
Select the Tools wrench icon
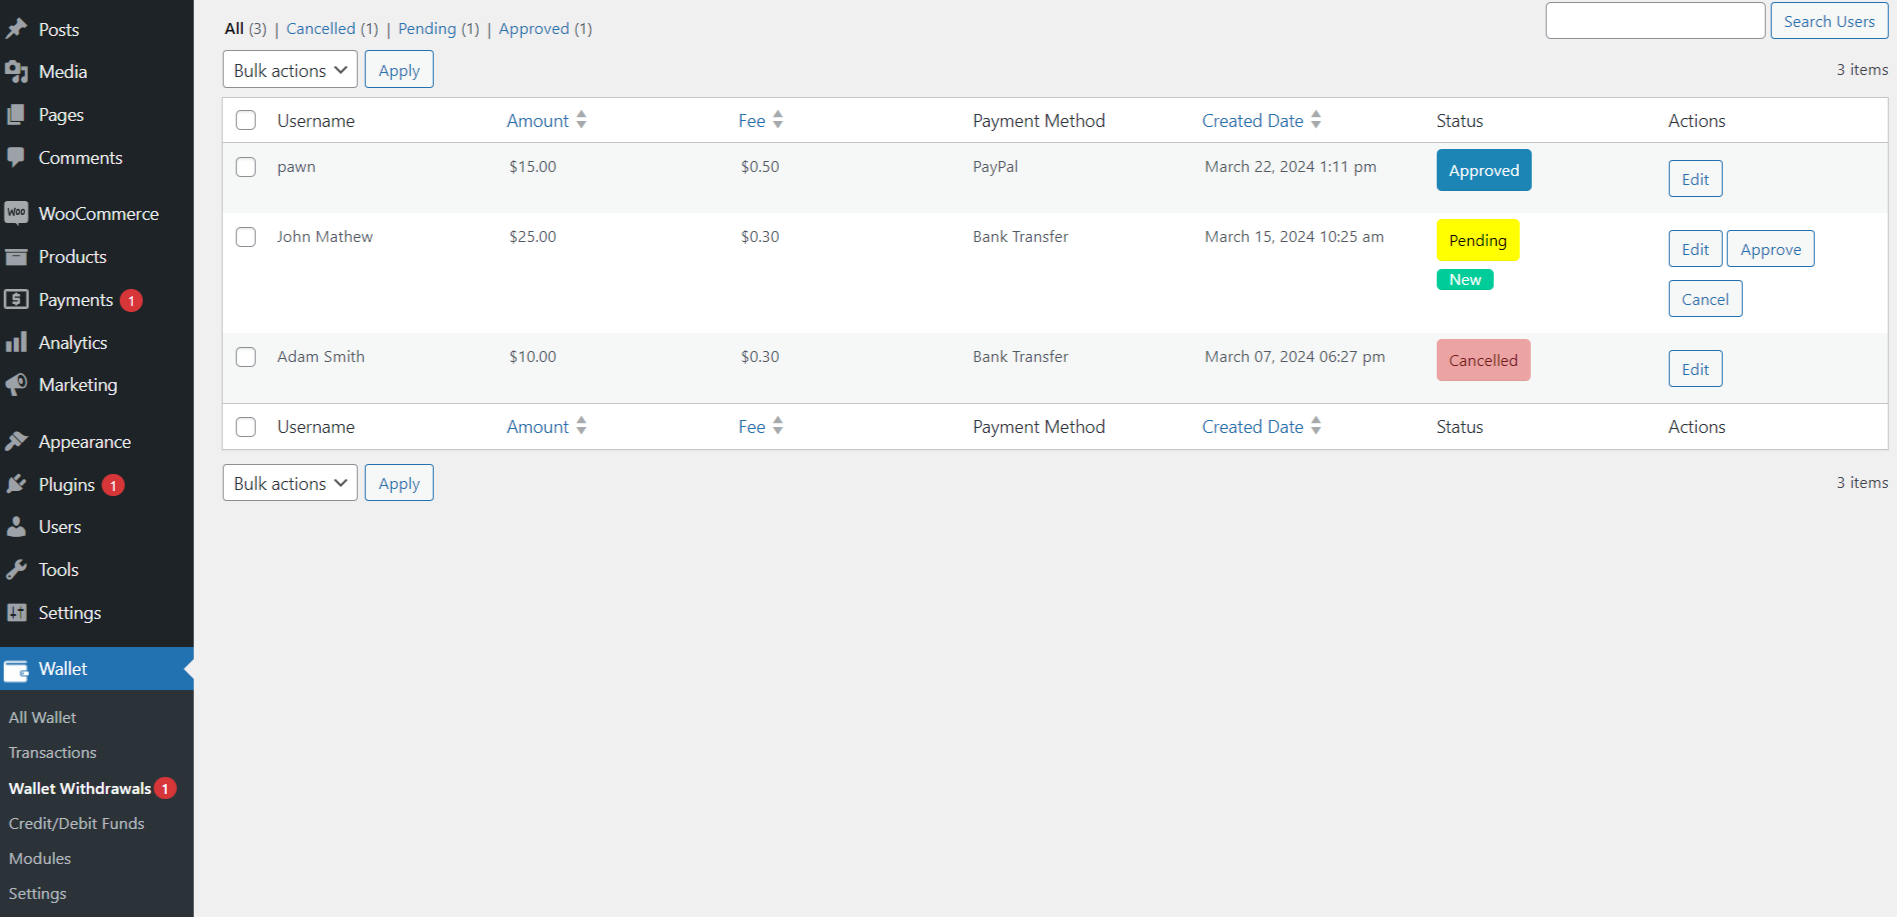coord(17,569)
